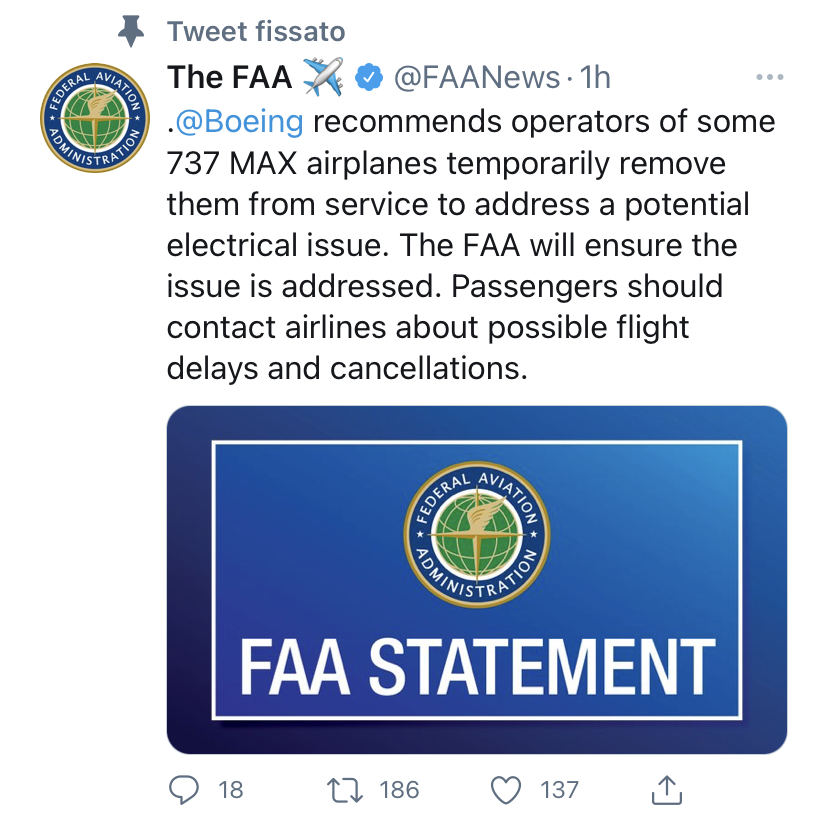Click the reply speech bubble icon
This screenshot has height=821, width=828.
tap(183, 790)
